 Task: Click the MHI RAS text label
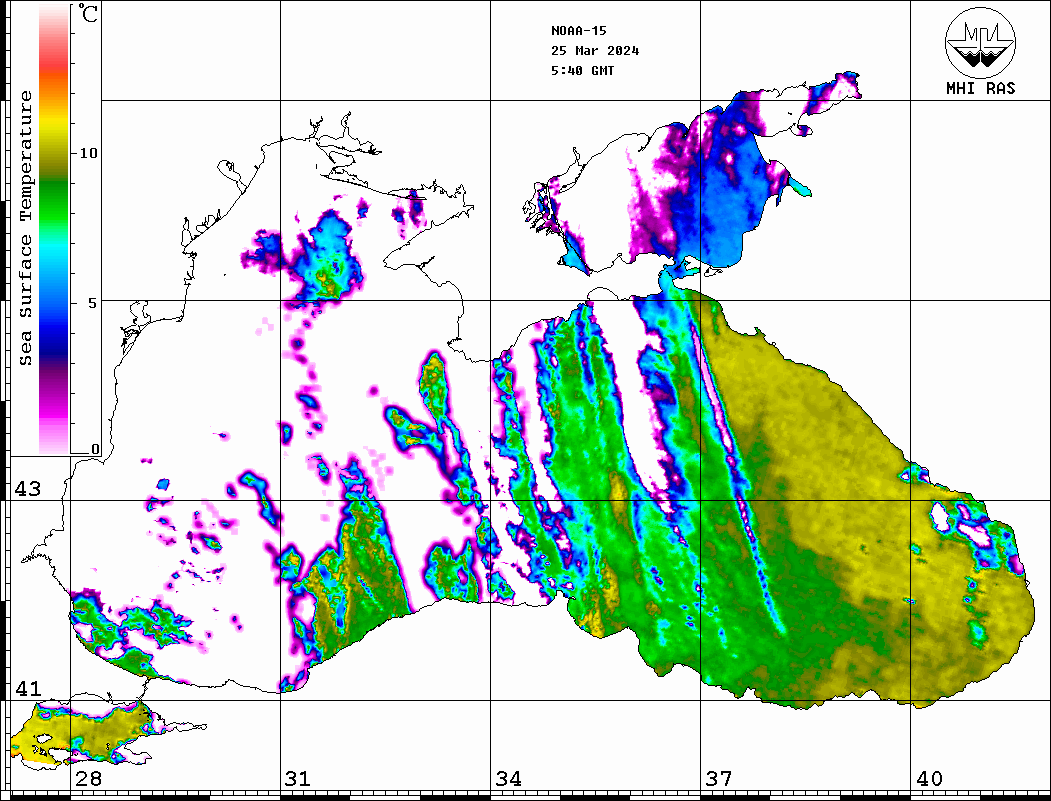point(980,89)
